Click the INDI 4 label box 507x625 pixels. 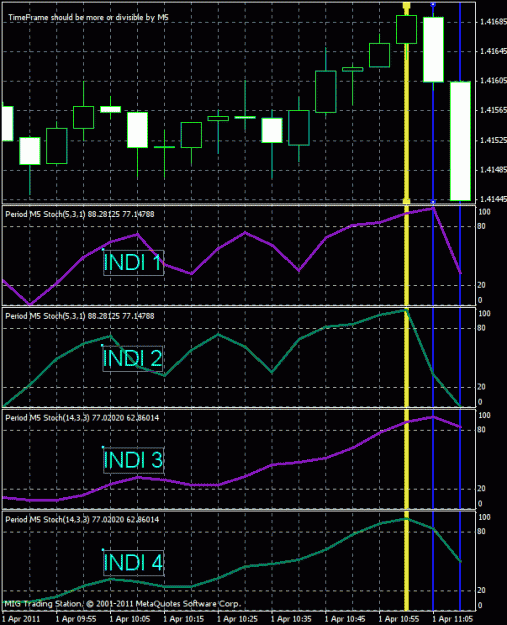click(133, 562)
